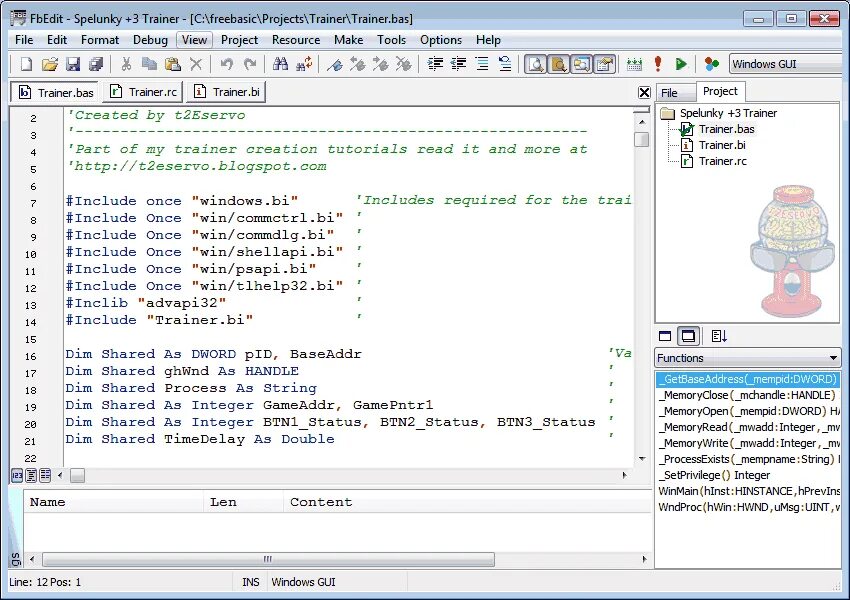Screen dimensions: 850x600
Task: Click the Delete X icon in toolbar
Action: 196,64
